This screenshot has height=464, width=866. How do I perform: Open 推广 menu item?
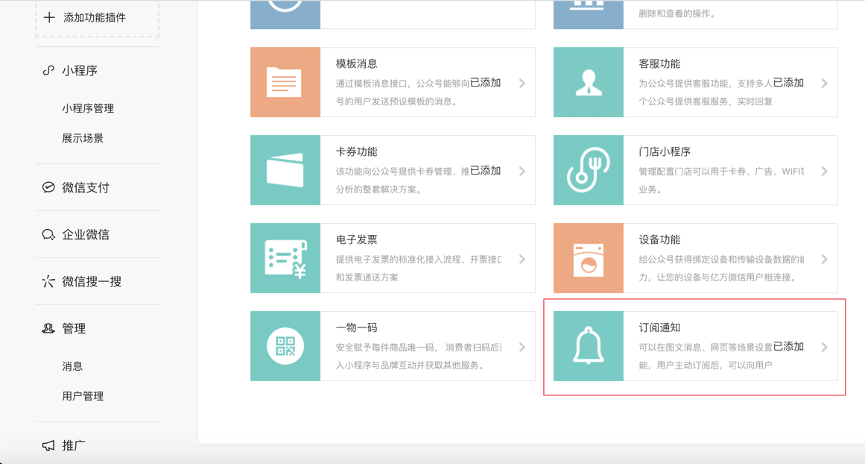point(74,445)
